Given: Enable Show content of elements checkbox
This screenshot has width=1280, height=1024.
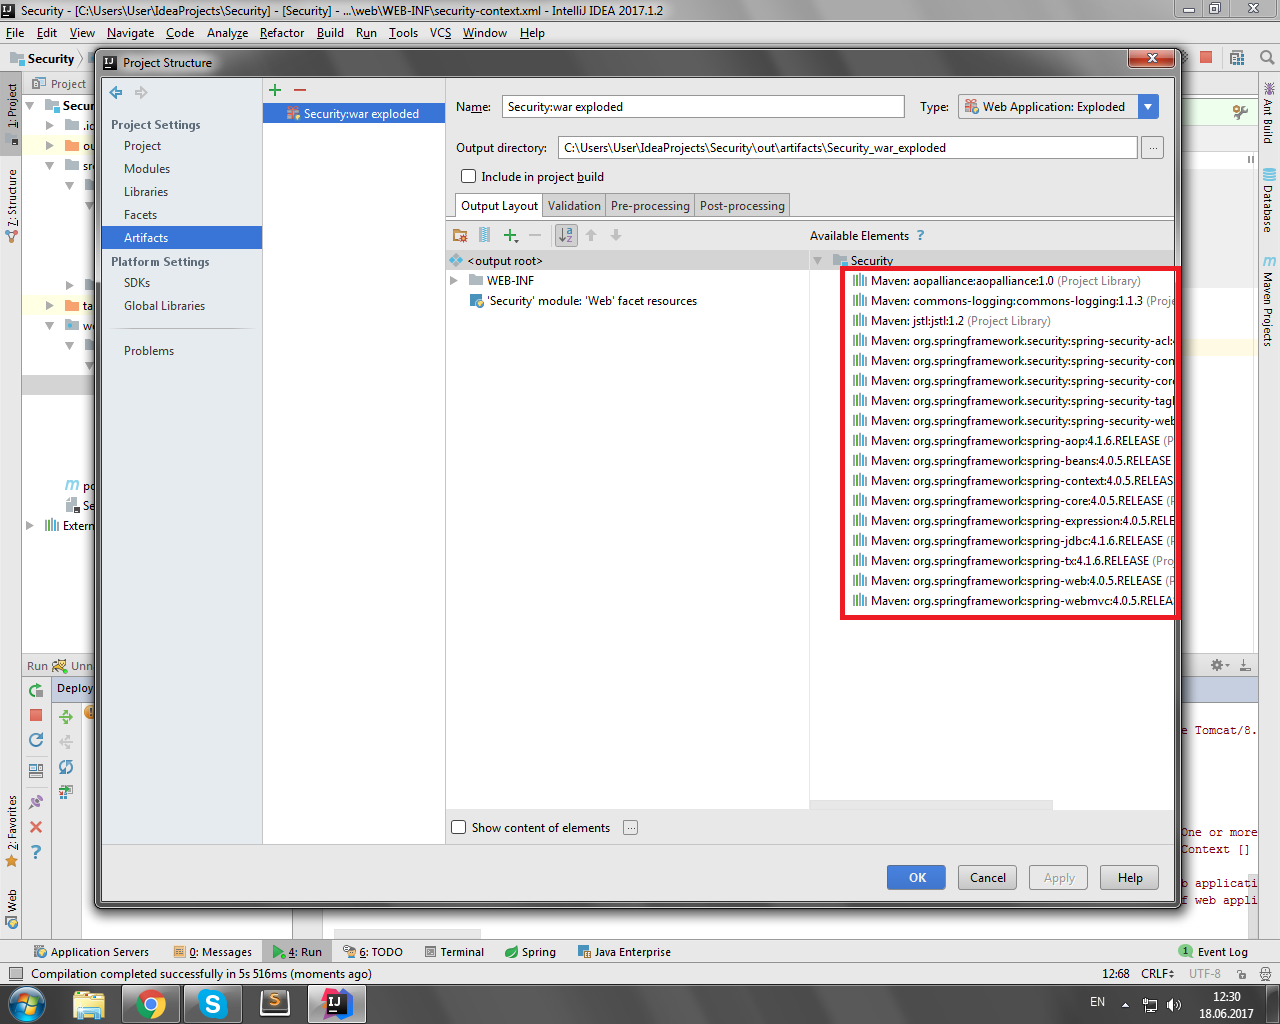Looking at the screenshot, I should (x=459, y=827).
